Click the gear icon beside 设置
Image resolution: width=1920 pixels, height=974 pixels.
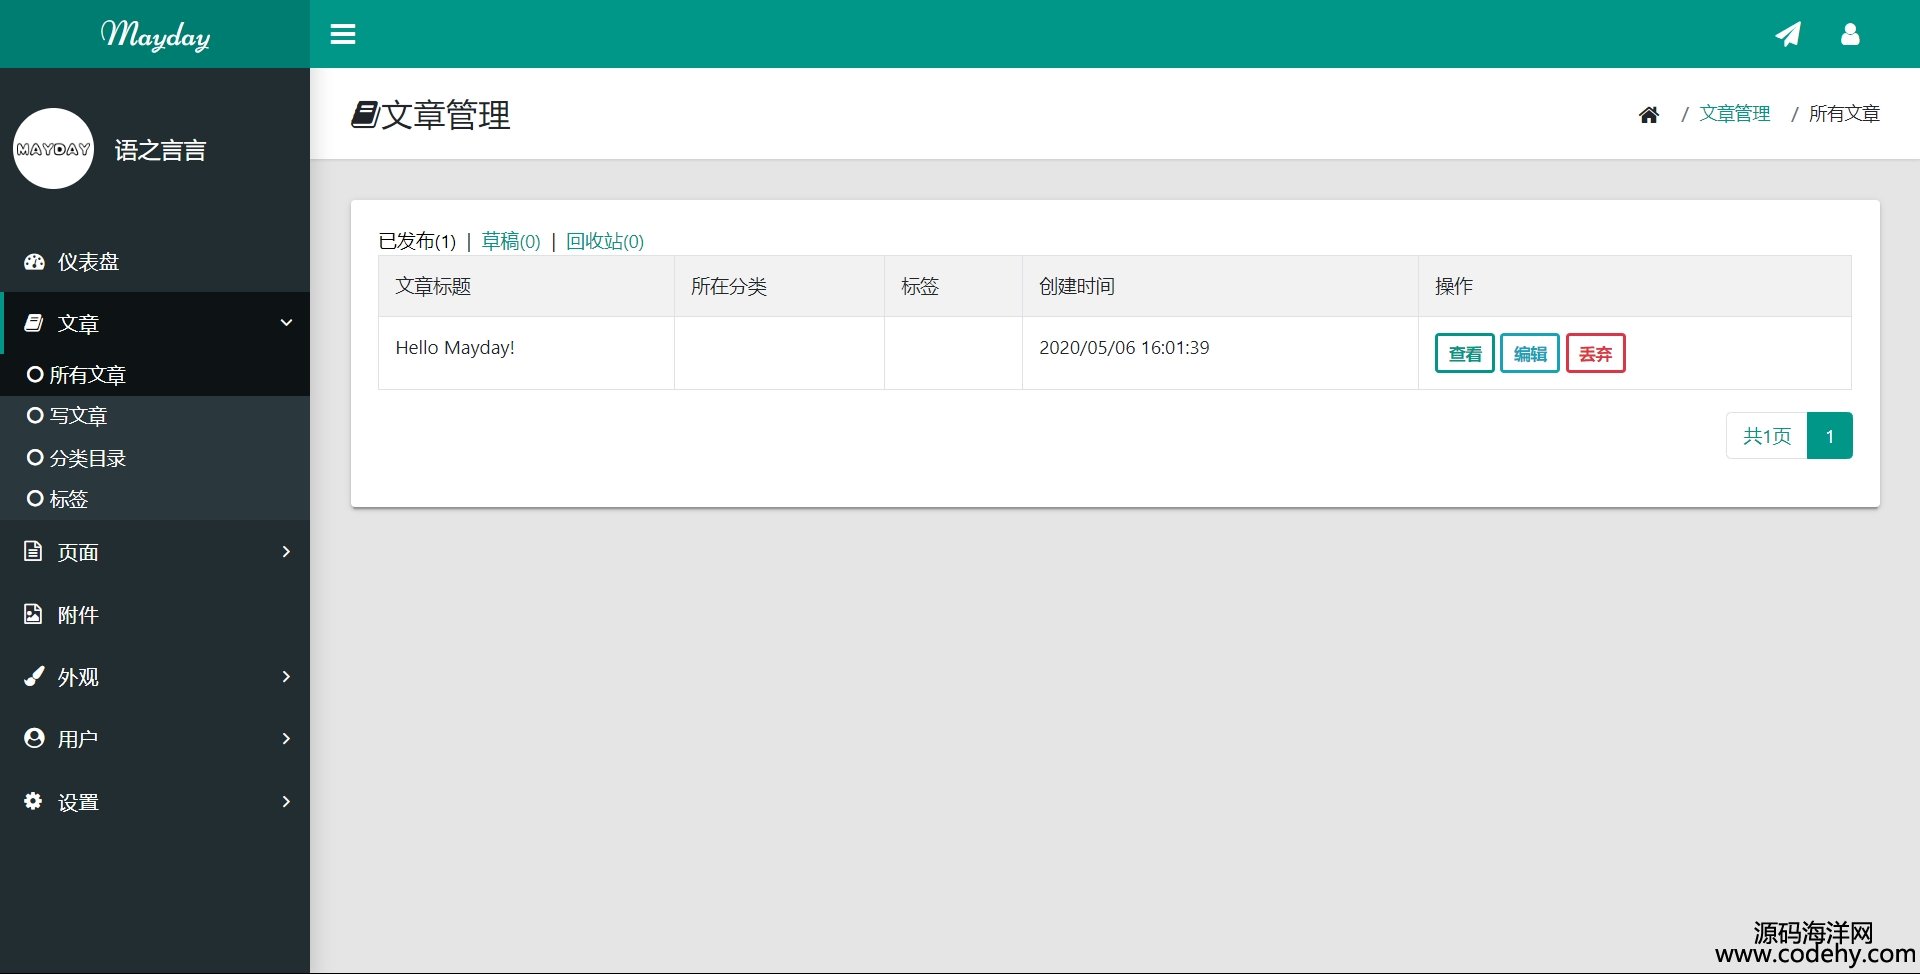pyautogui.click(x=33, y=801)
